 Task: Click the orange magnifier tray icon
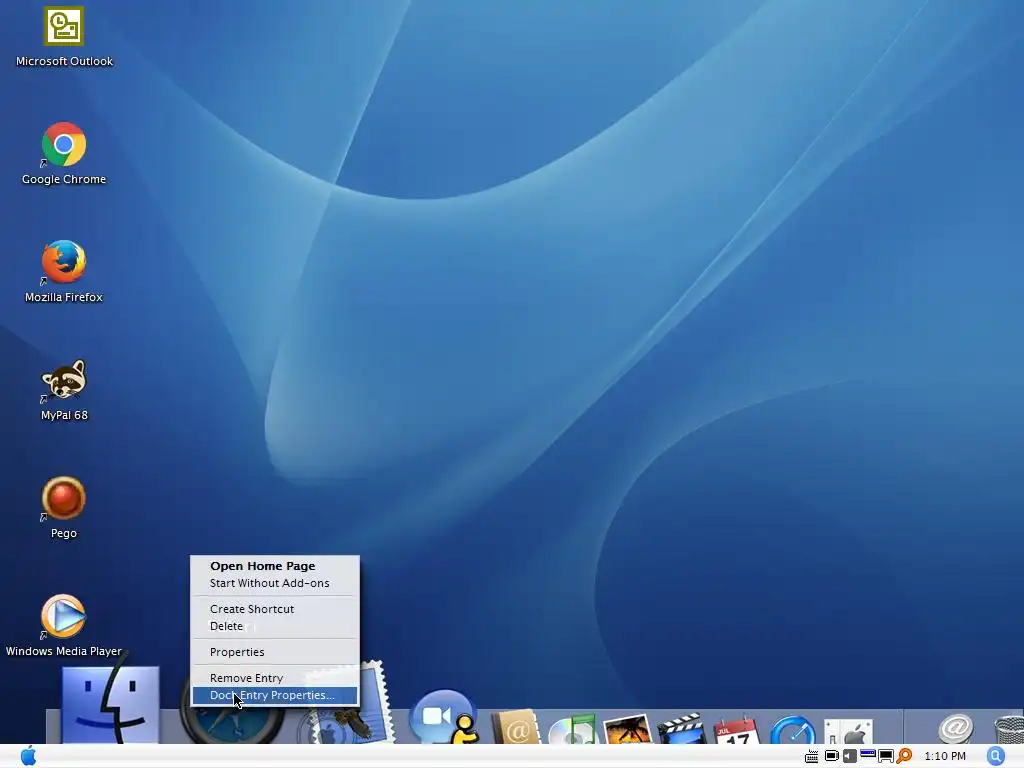(904, 756)
